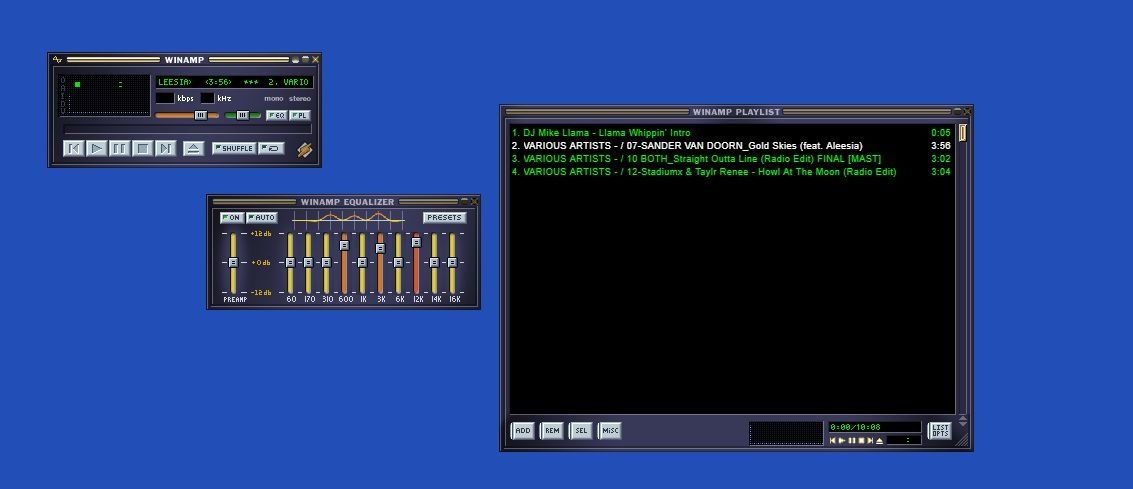This screenshot has height=489, width=1133.
Task: Toggle the EQ window button
Action: (x=277, y=116)
